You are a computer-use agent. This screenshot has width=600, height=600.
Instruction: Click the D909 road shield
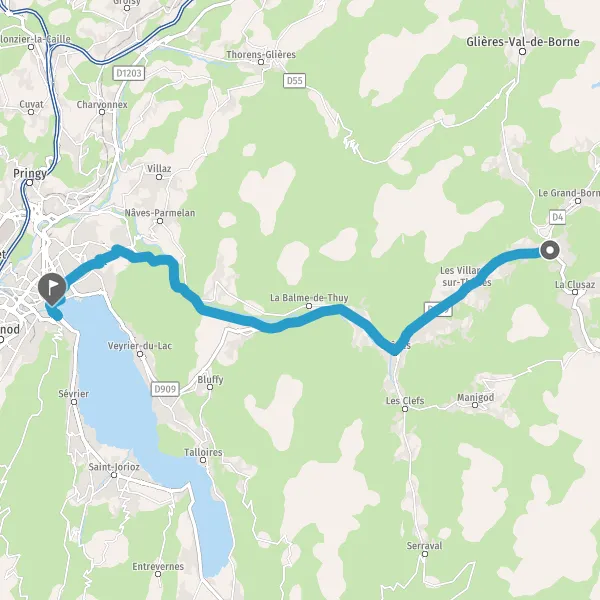[x=165, y=389]
